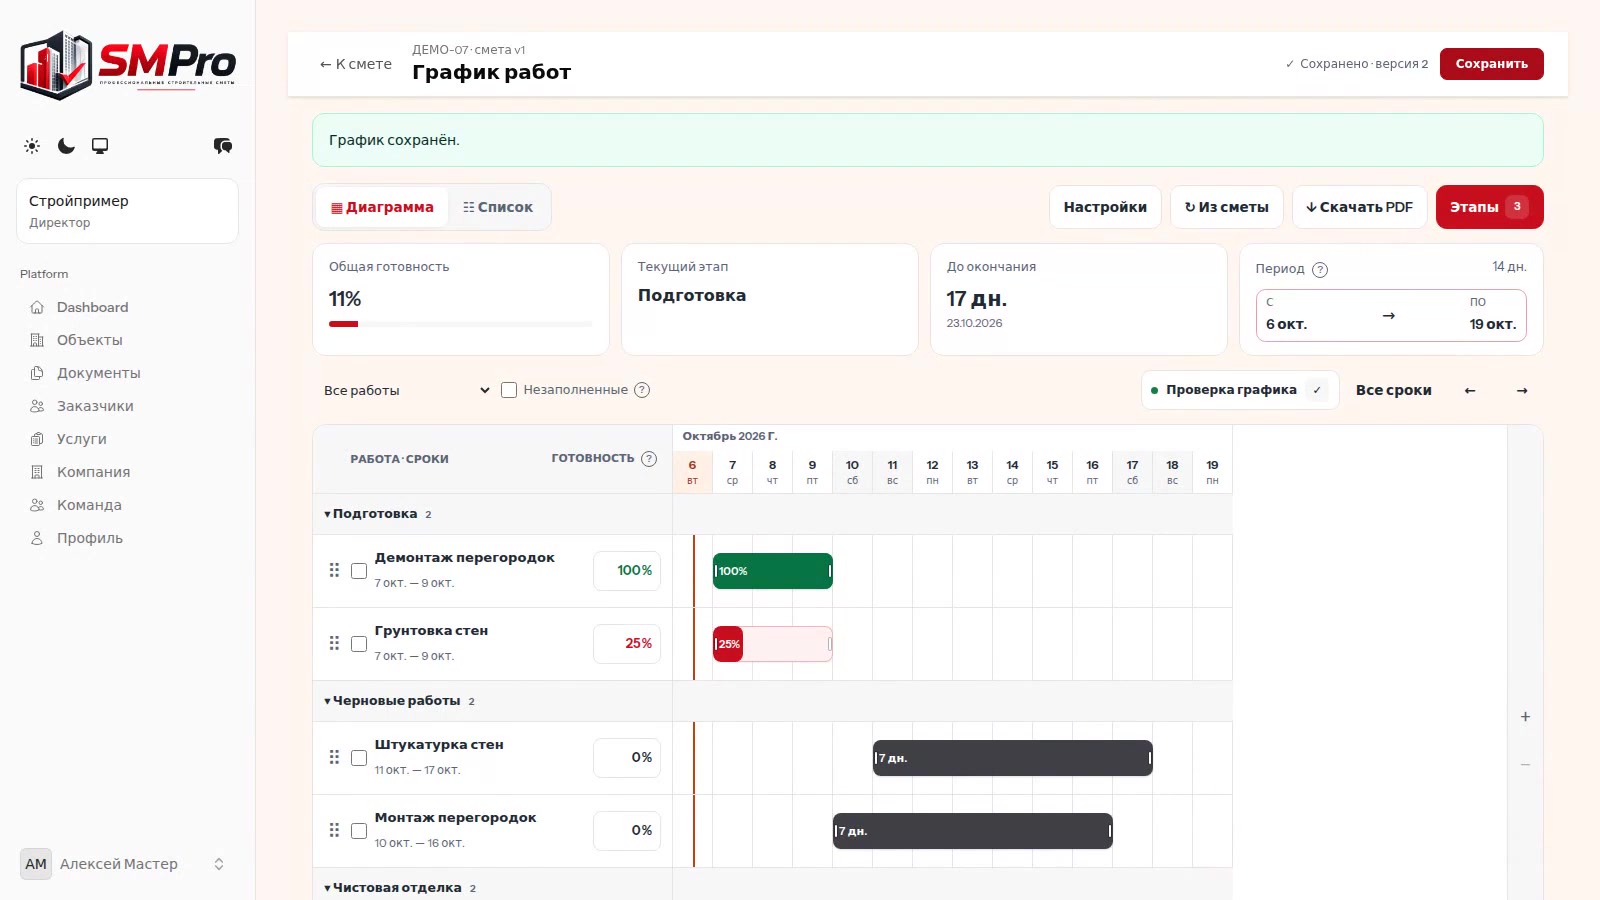
Task: Click drag handle for Штукатурка стен
Action: [334, 757]
